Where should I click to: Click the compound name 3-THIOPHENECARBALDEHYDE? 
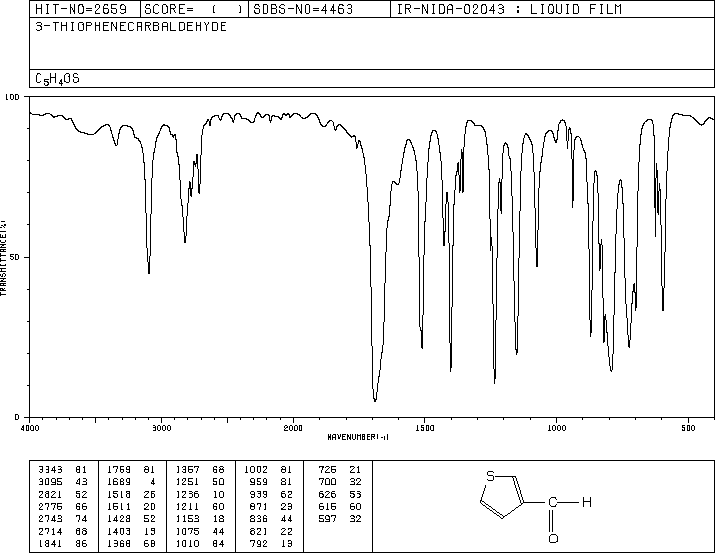tap(131, 27)
